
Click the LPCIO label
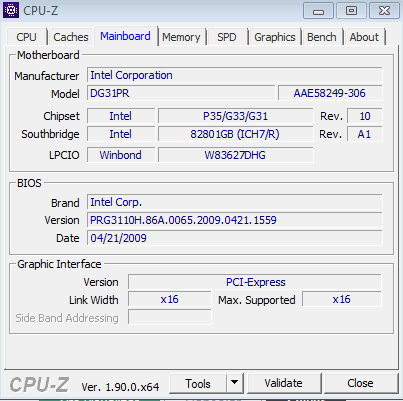click(64, 155)
